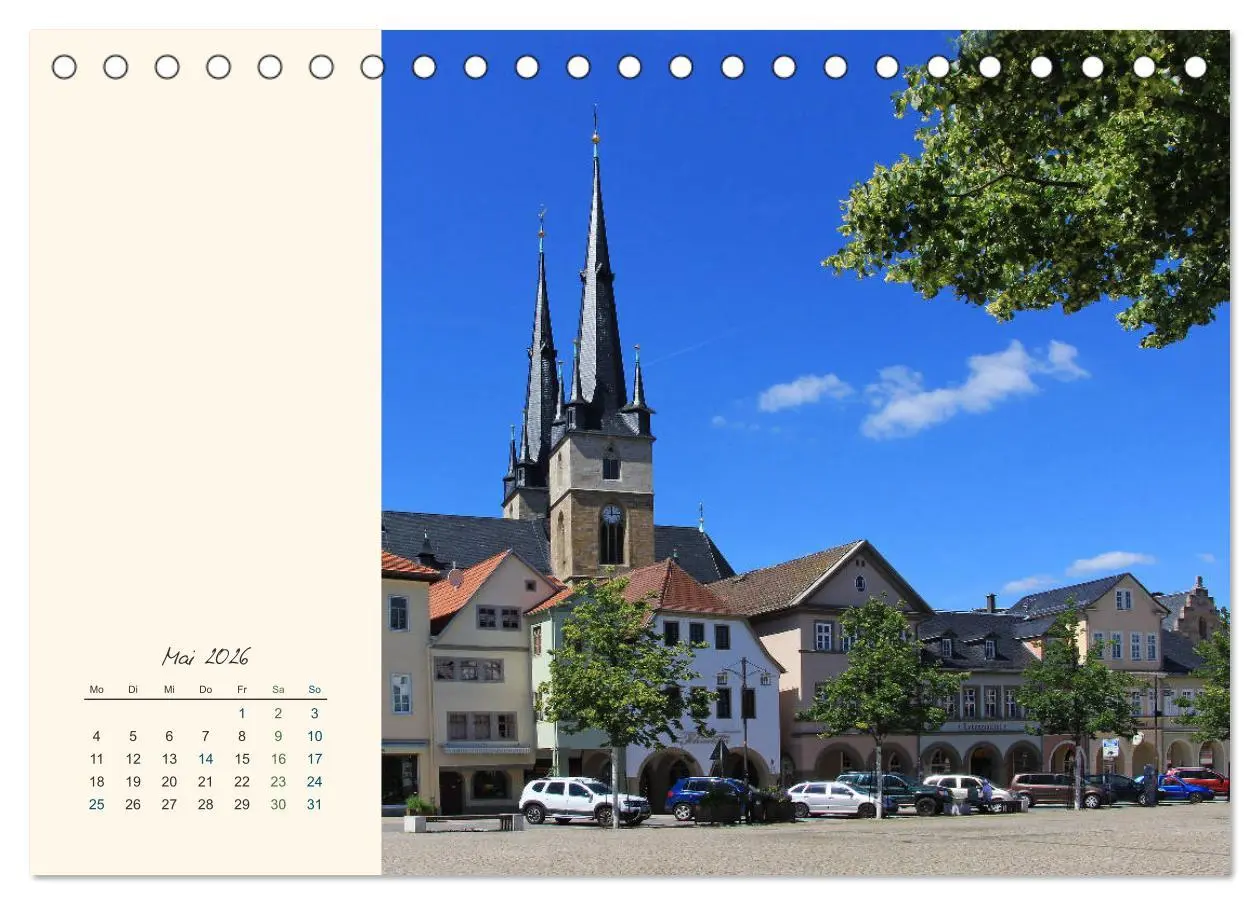The height and width of the screenshot is (905, 1260).
Task: Pick date 31 in the Sunday column
Action: (x=314, y=804)
